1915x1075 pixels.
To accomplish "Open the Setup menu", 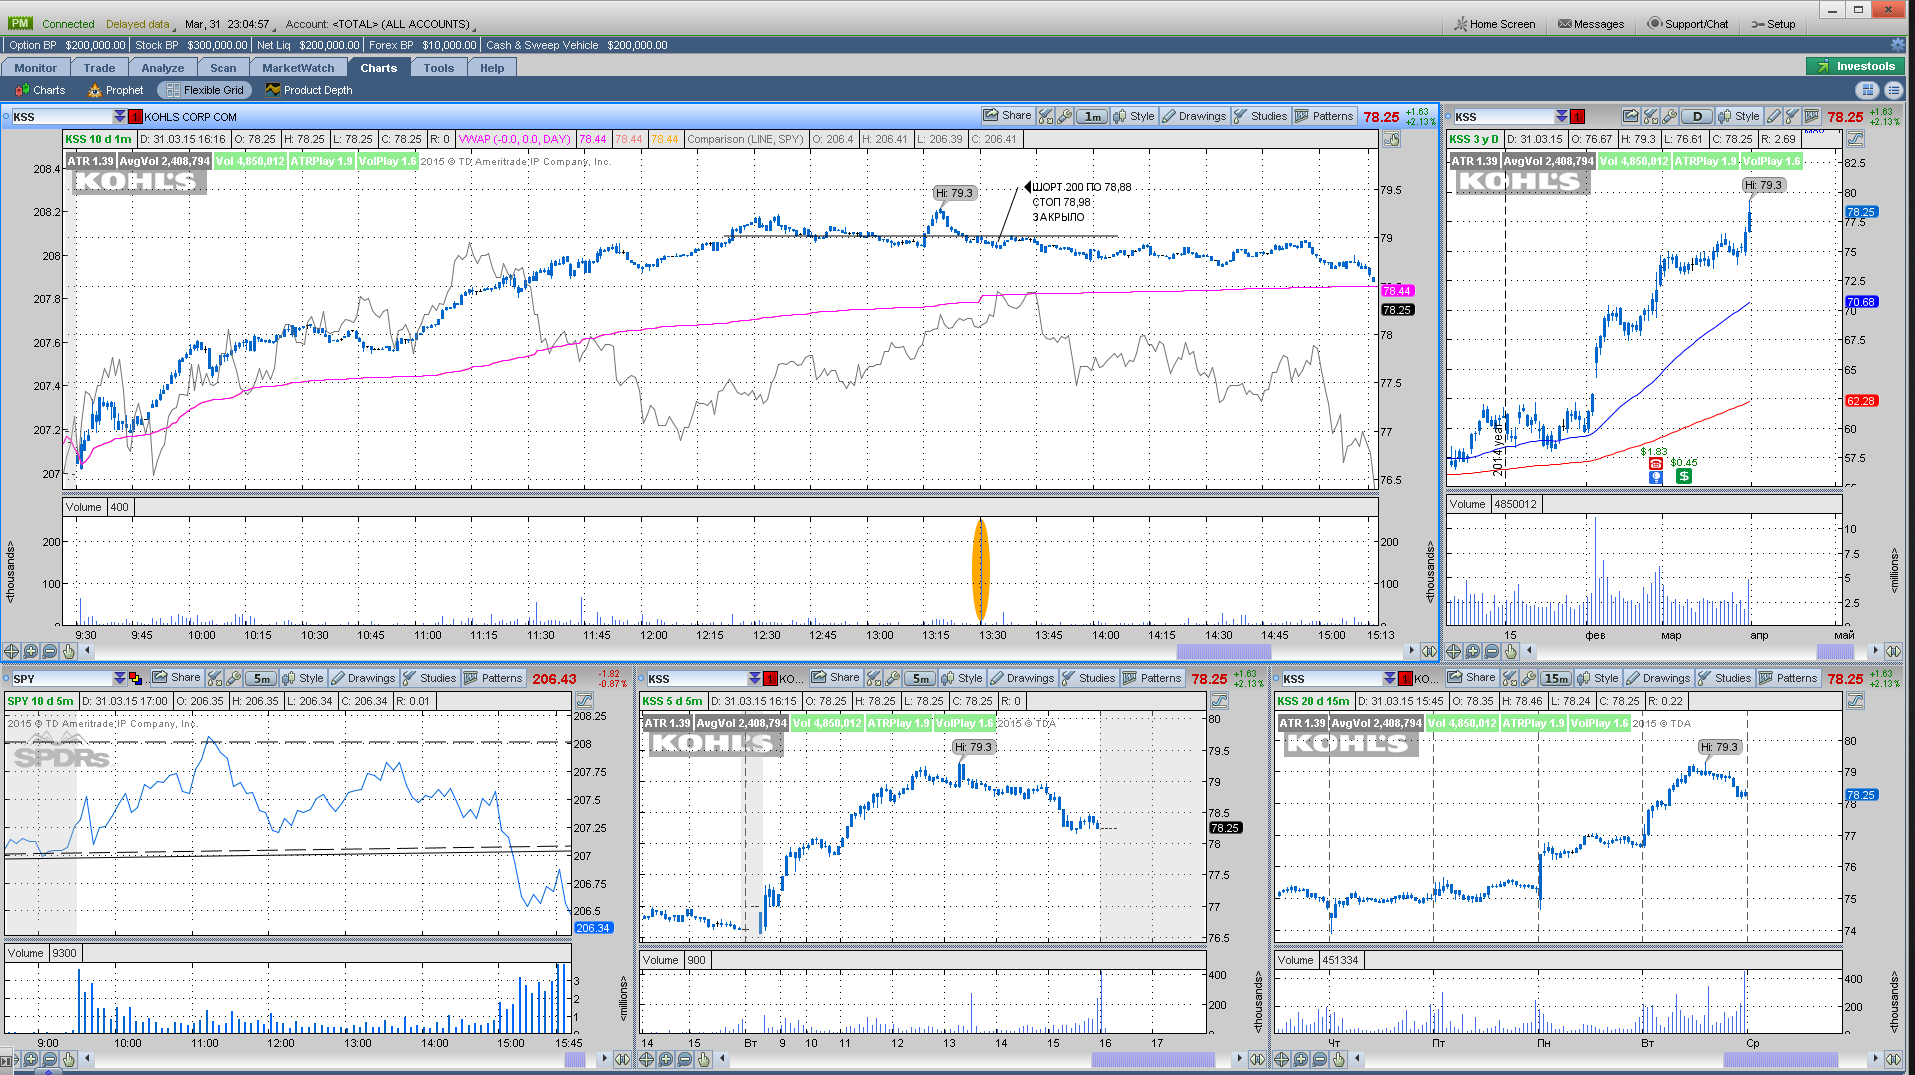I will point(1773,24).
